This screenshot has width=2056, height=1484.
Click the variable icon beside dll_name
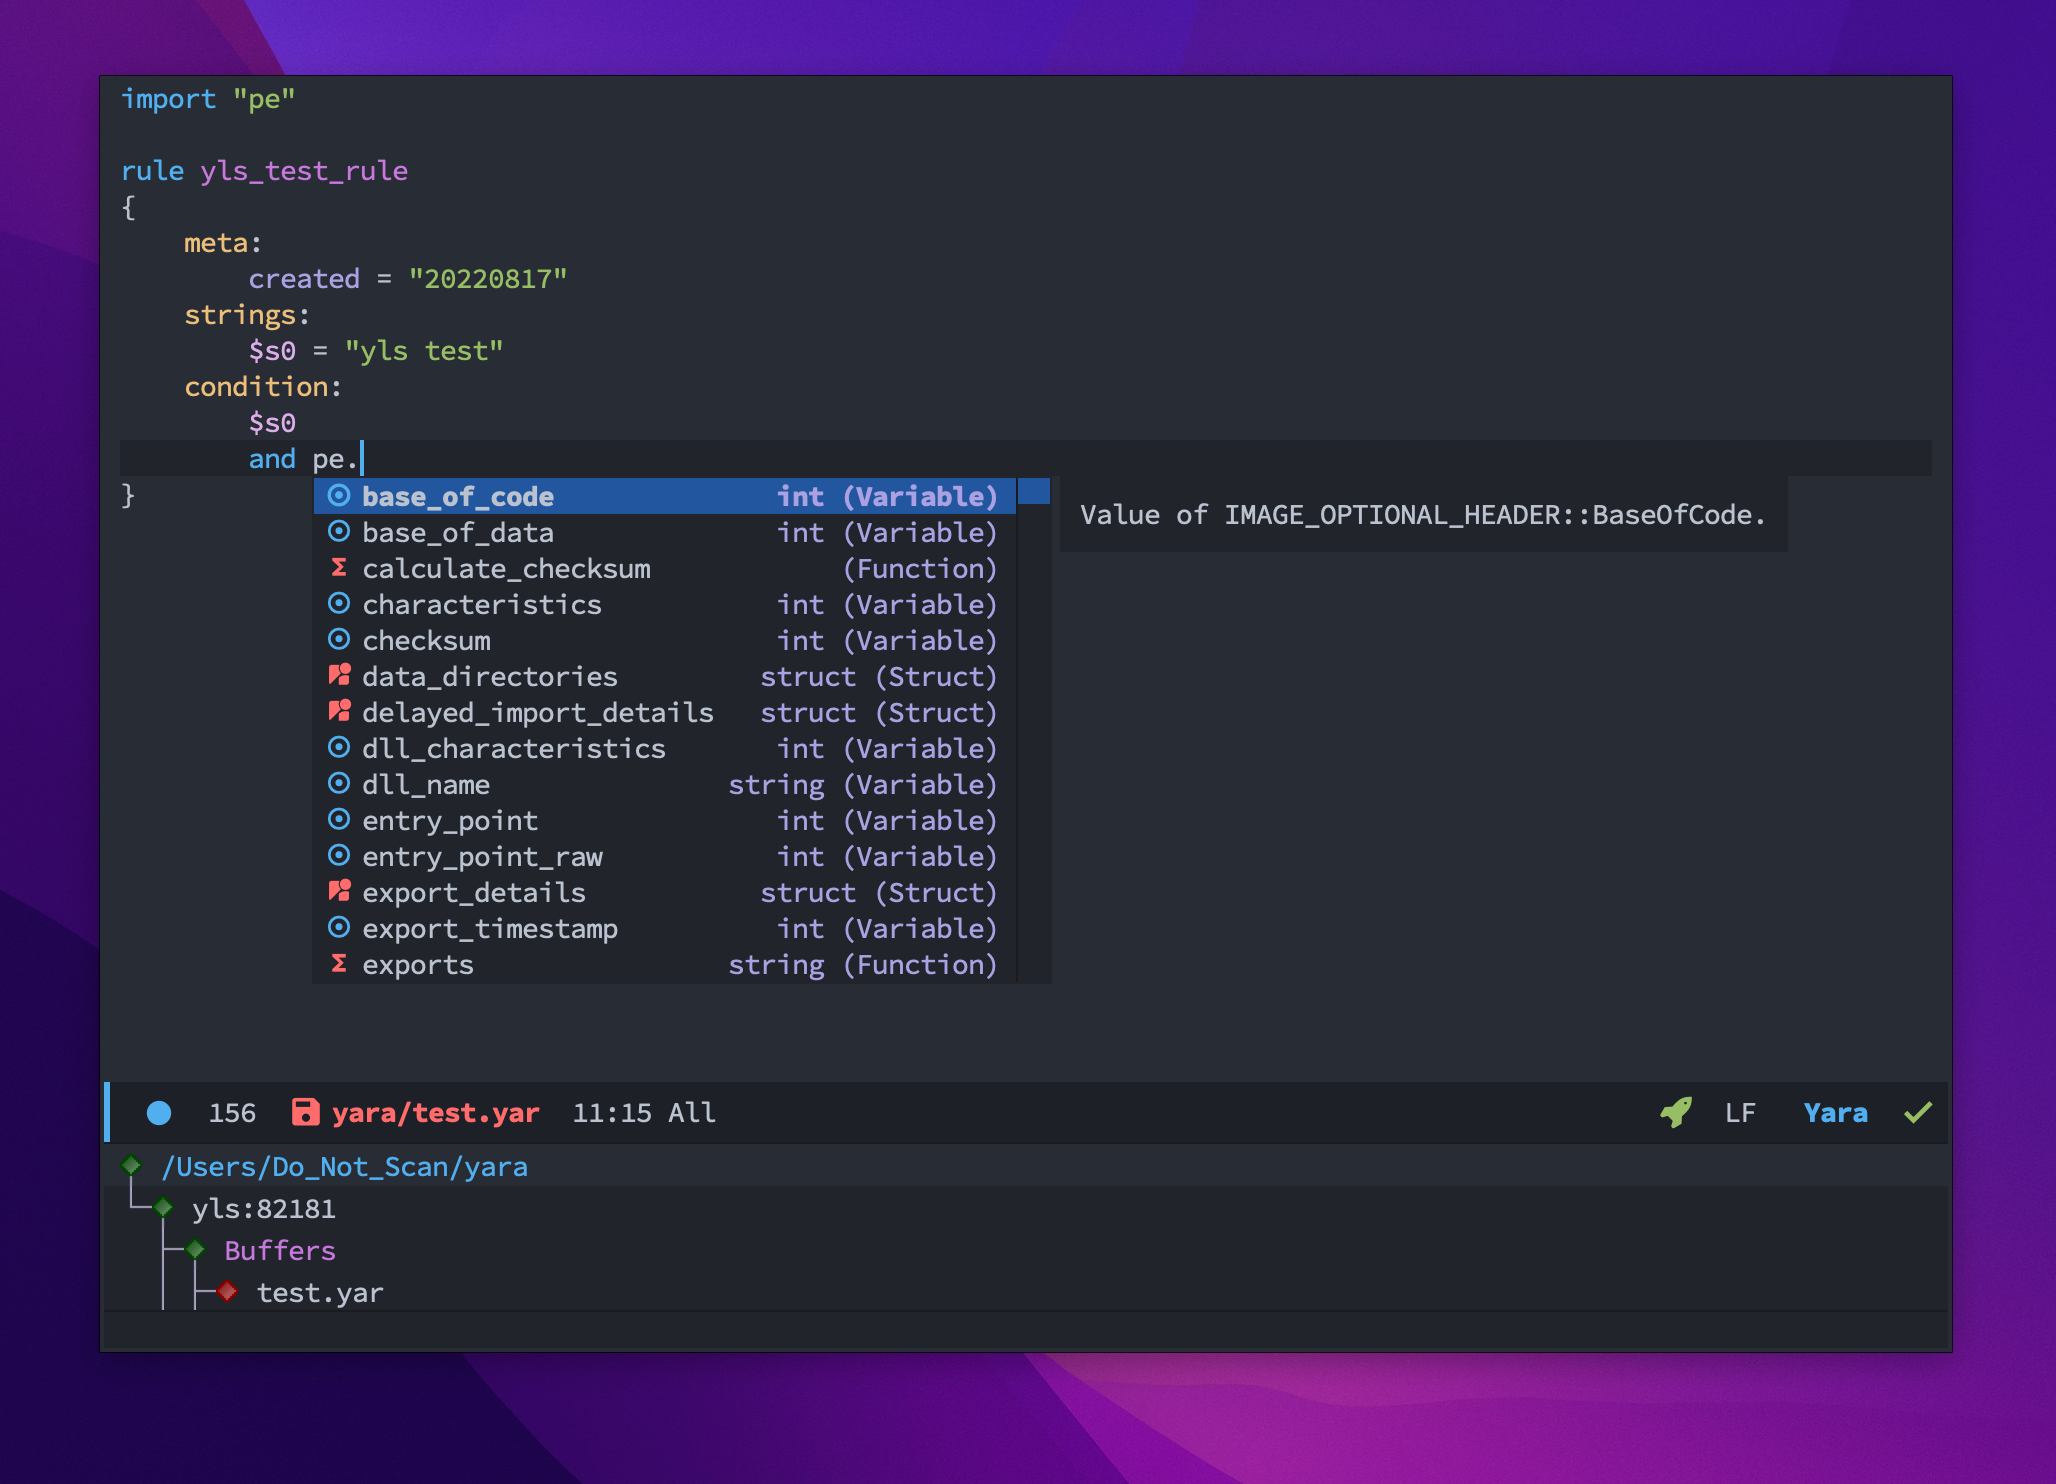tap(339, 784)
